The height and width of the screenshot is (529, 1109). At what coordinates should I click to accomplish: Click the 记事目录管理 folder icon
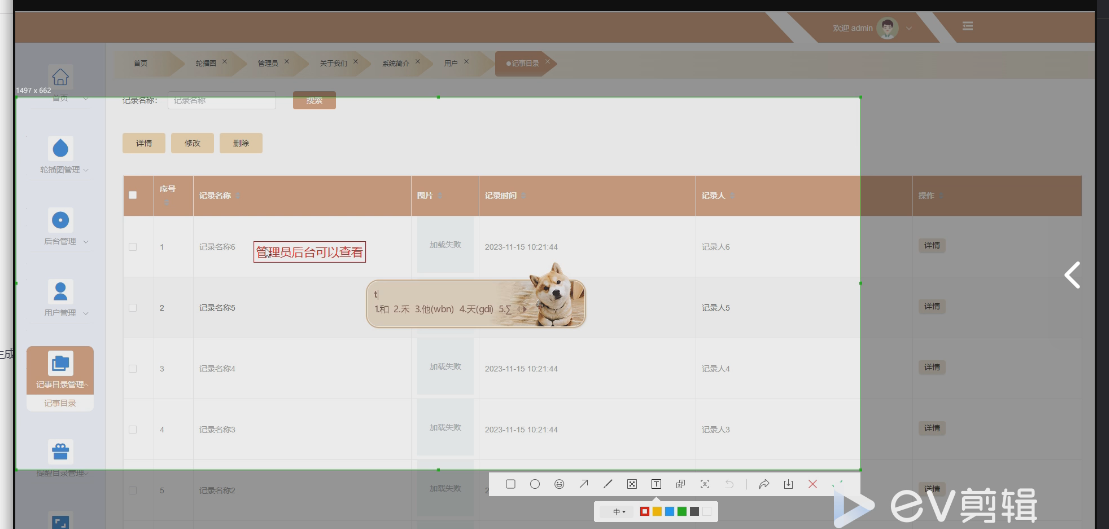click(61, 364)
